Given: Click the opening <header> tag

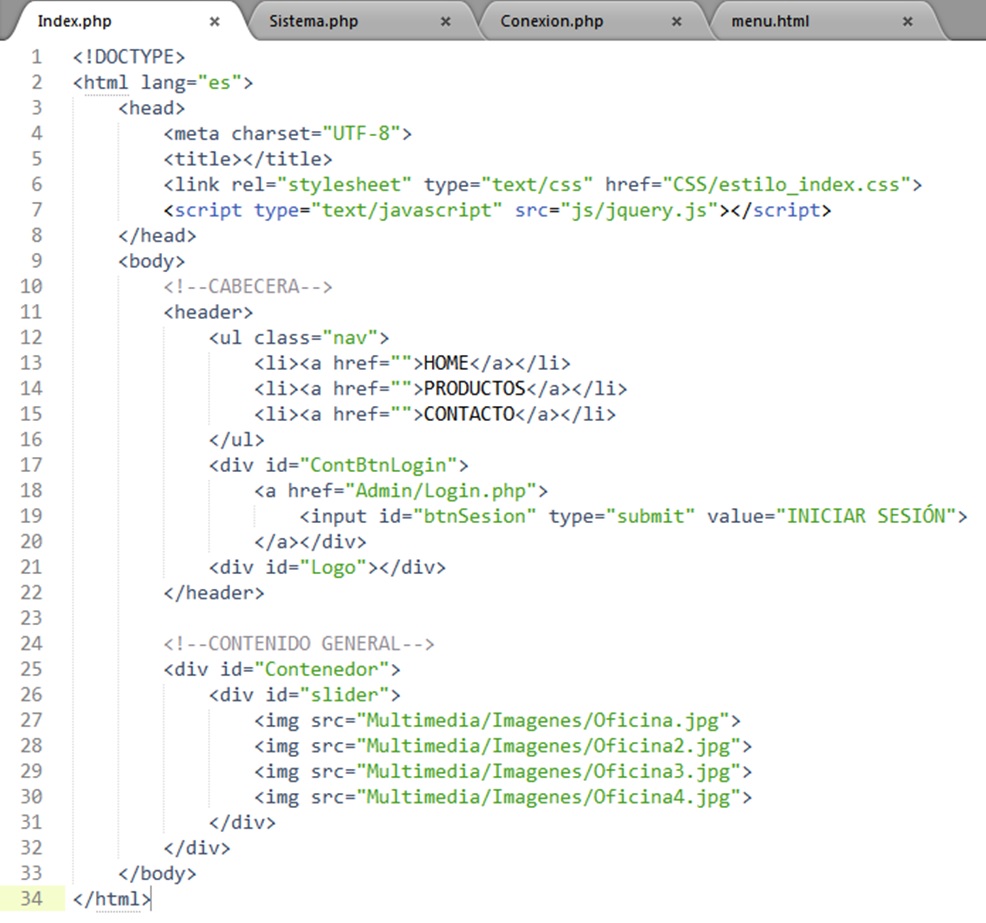Looking at the screenshot, I should click(208, 312).
